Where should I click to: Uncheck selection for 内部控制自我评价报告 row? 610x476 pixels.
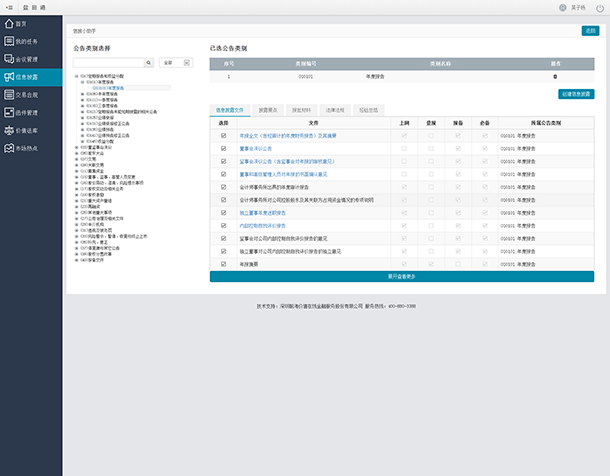223,226
